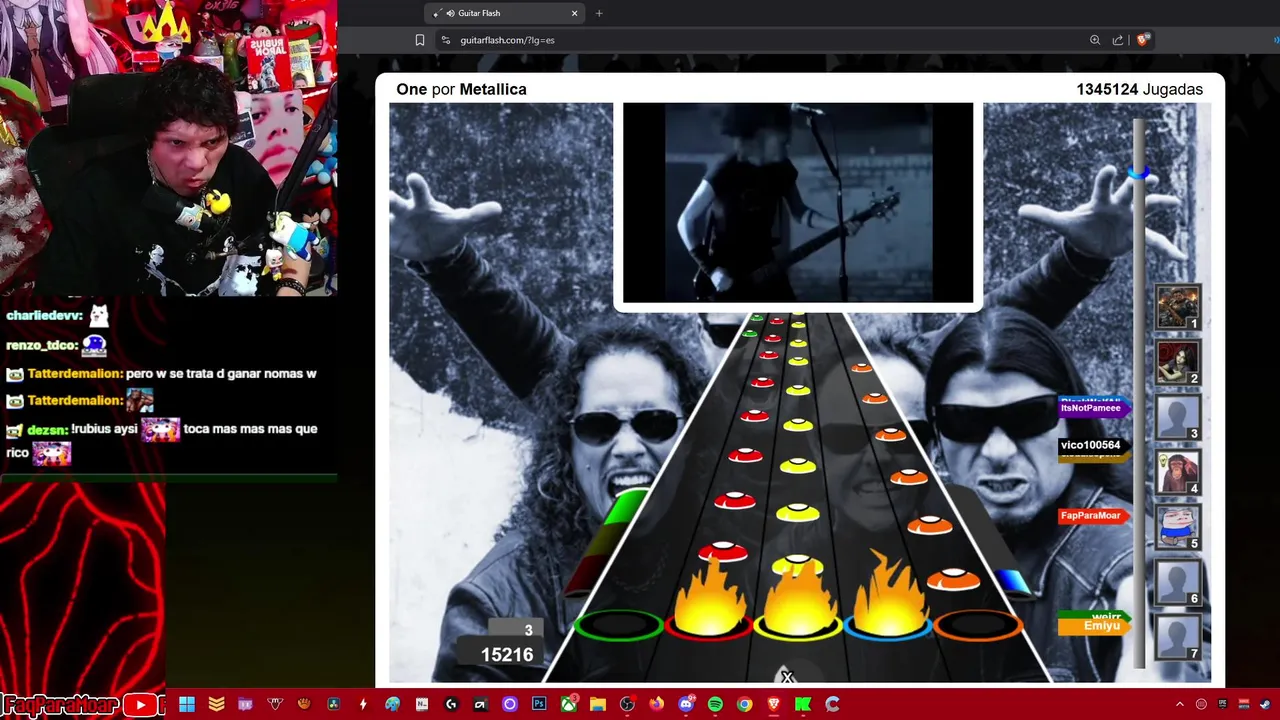Click the '1345124 Jugadas' play count
This screenshot has height=720, width=1280.
pyautogui.click(x=1139, y=89)
